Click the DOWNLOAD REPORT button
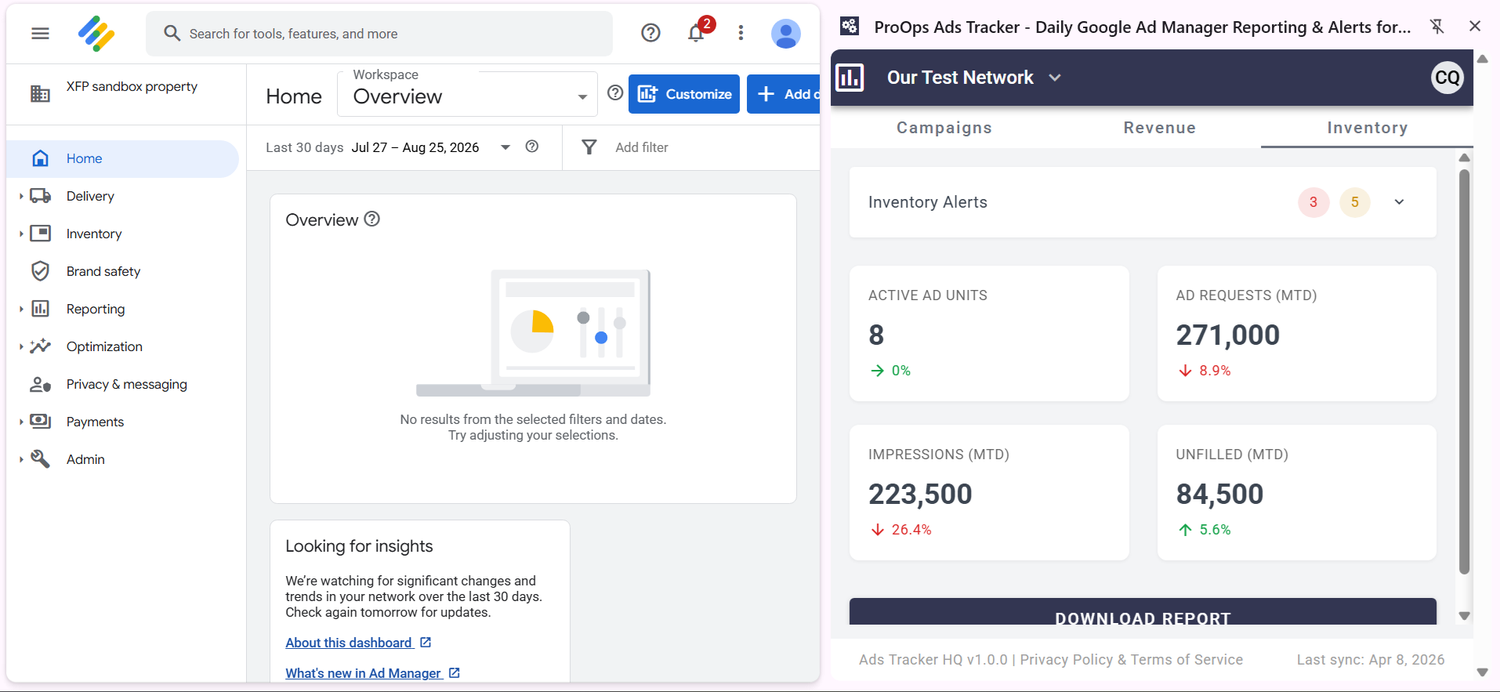The image size is (1500, 692). [1143, 613]
